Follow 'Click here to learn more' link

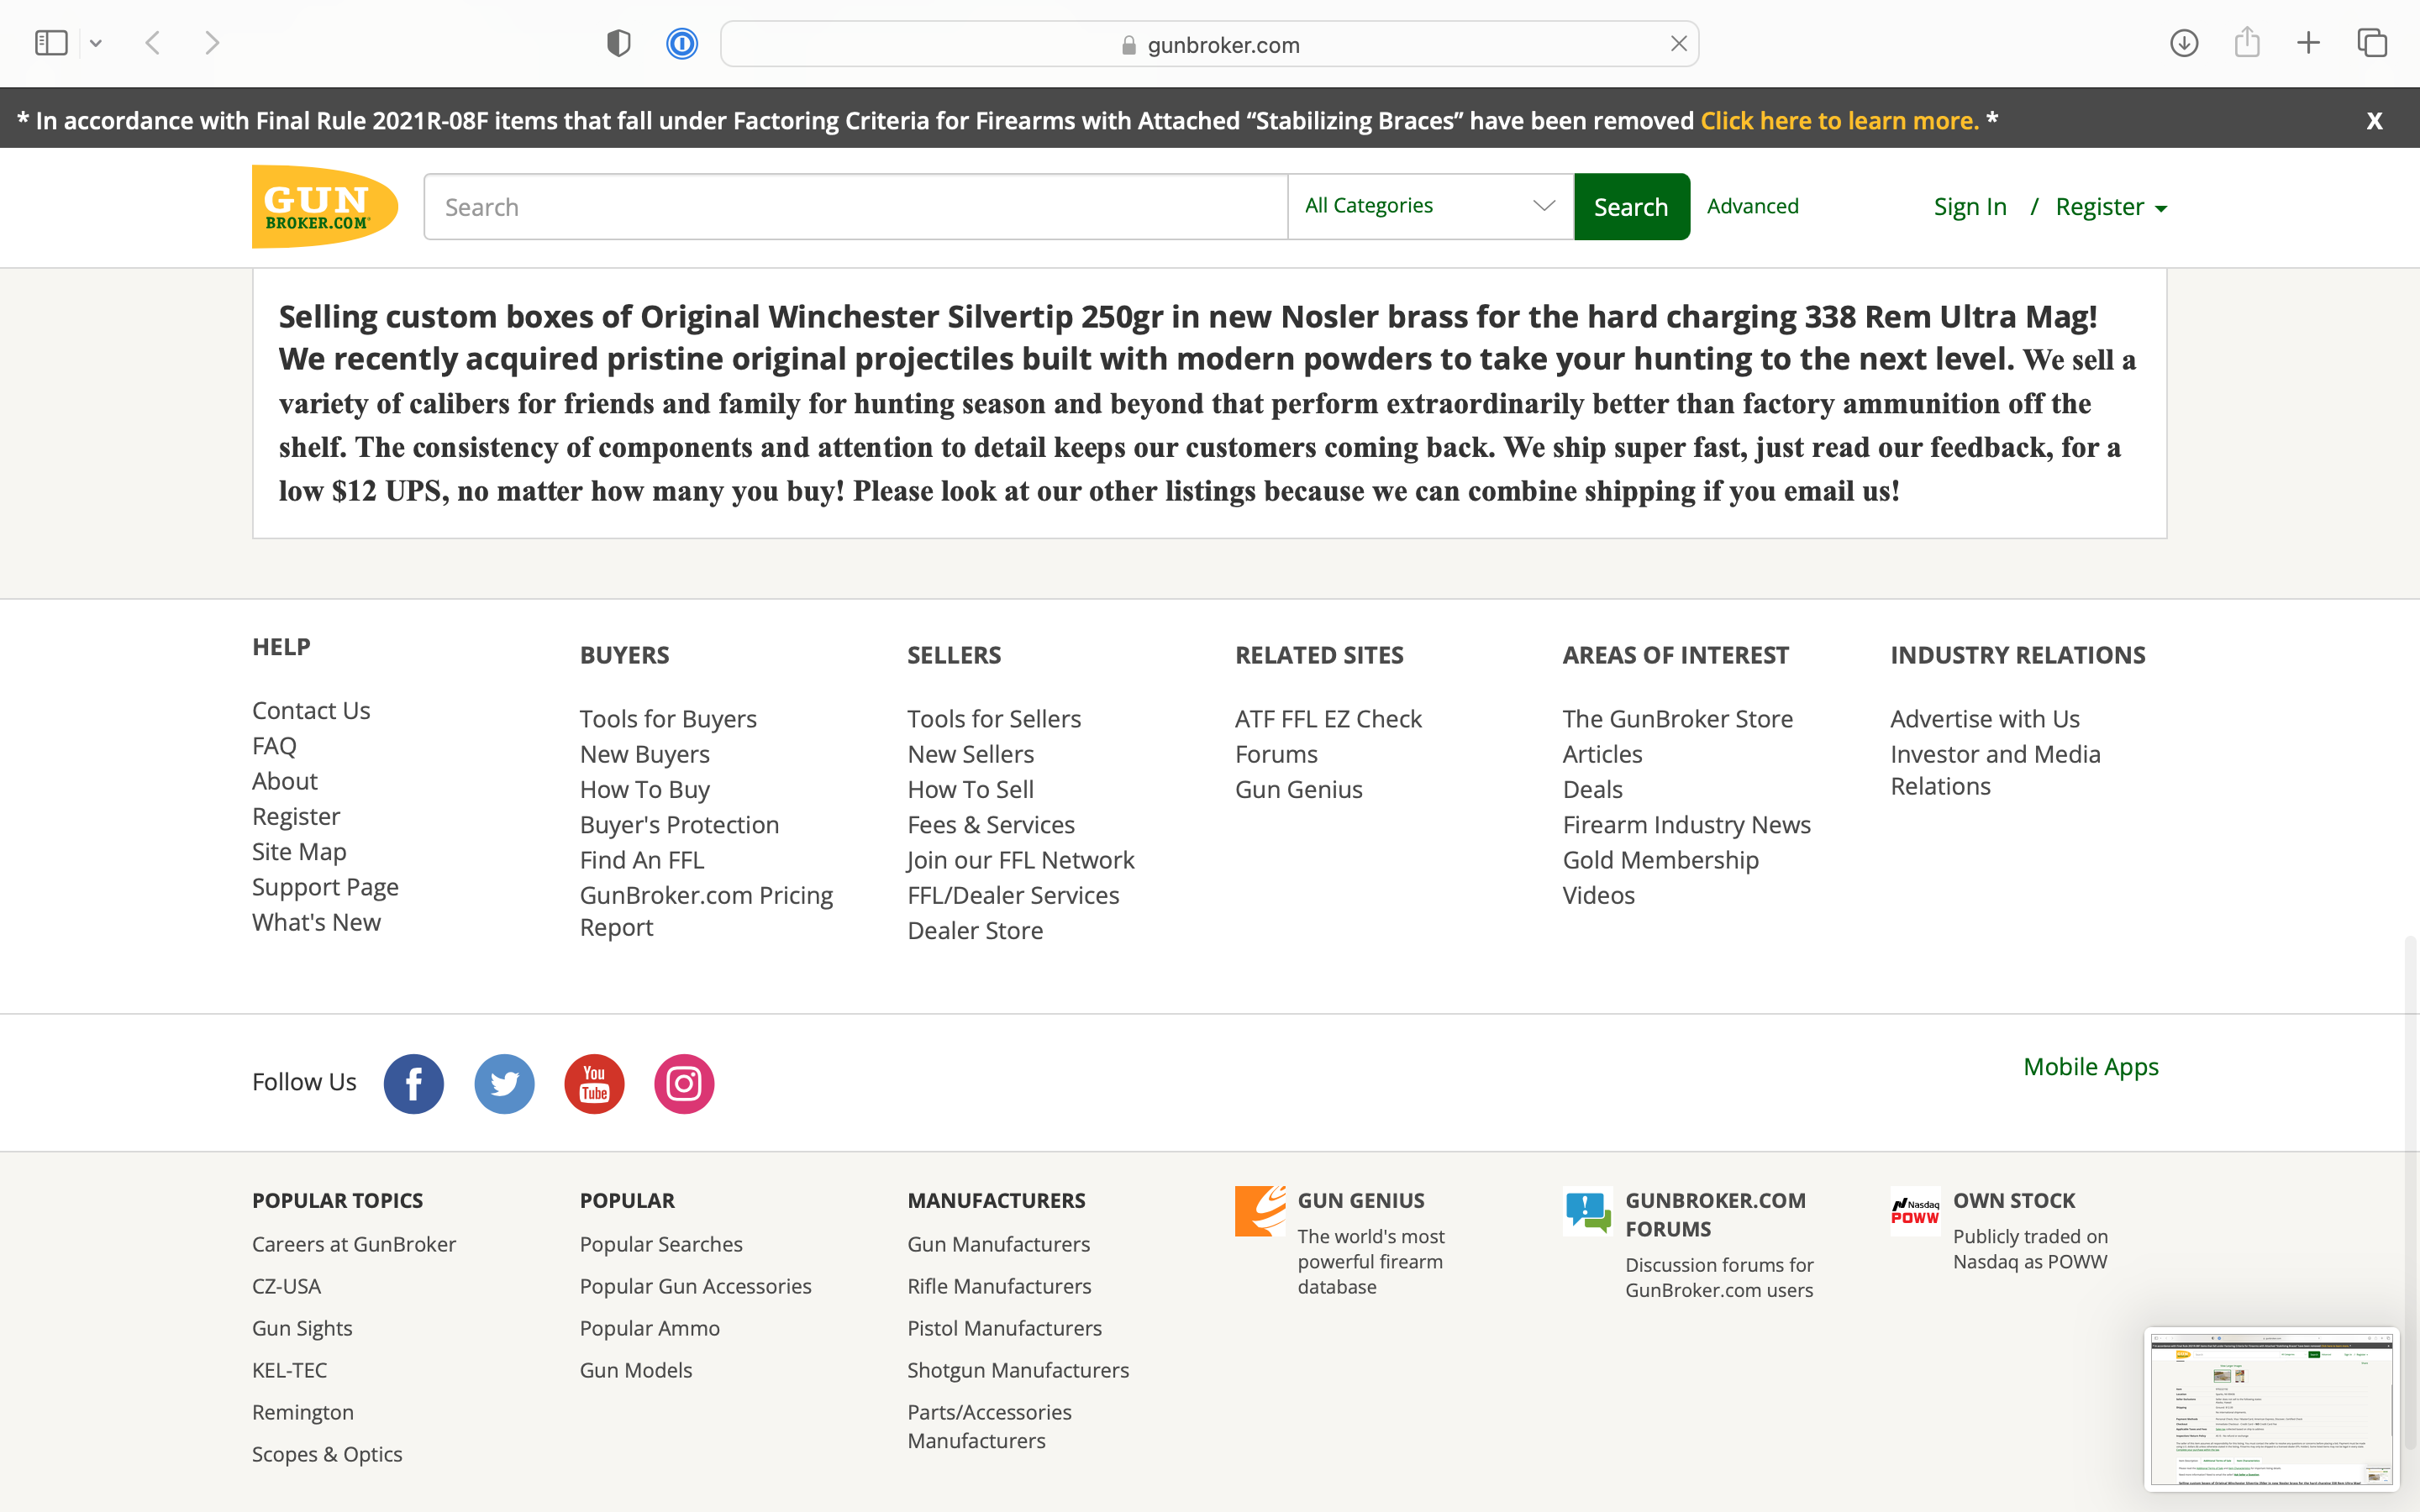pyautogui.click(x=1840, y=120)
